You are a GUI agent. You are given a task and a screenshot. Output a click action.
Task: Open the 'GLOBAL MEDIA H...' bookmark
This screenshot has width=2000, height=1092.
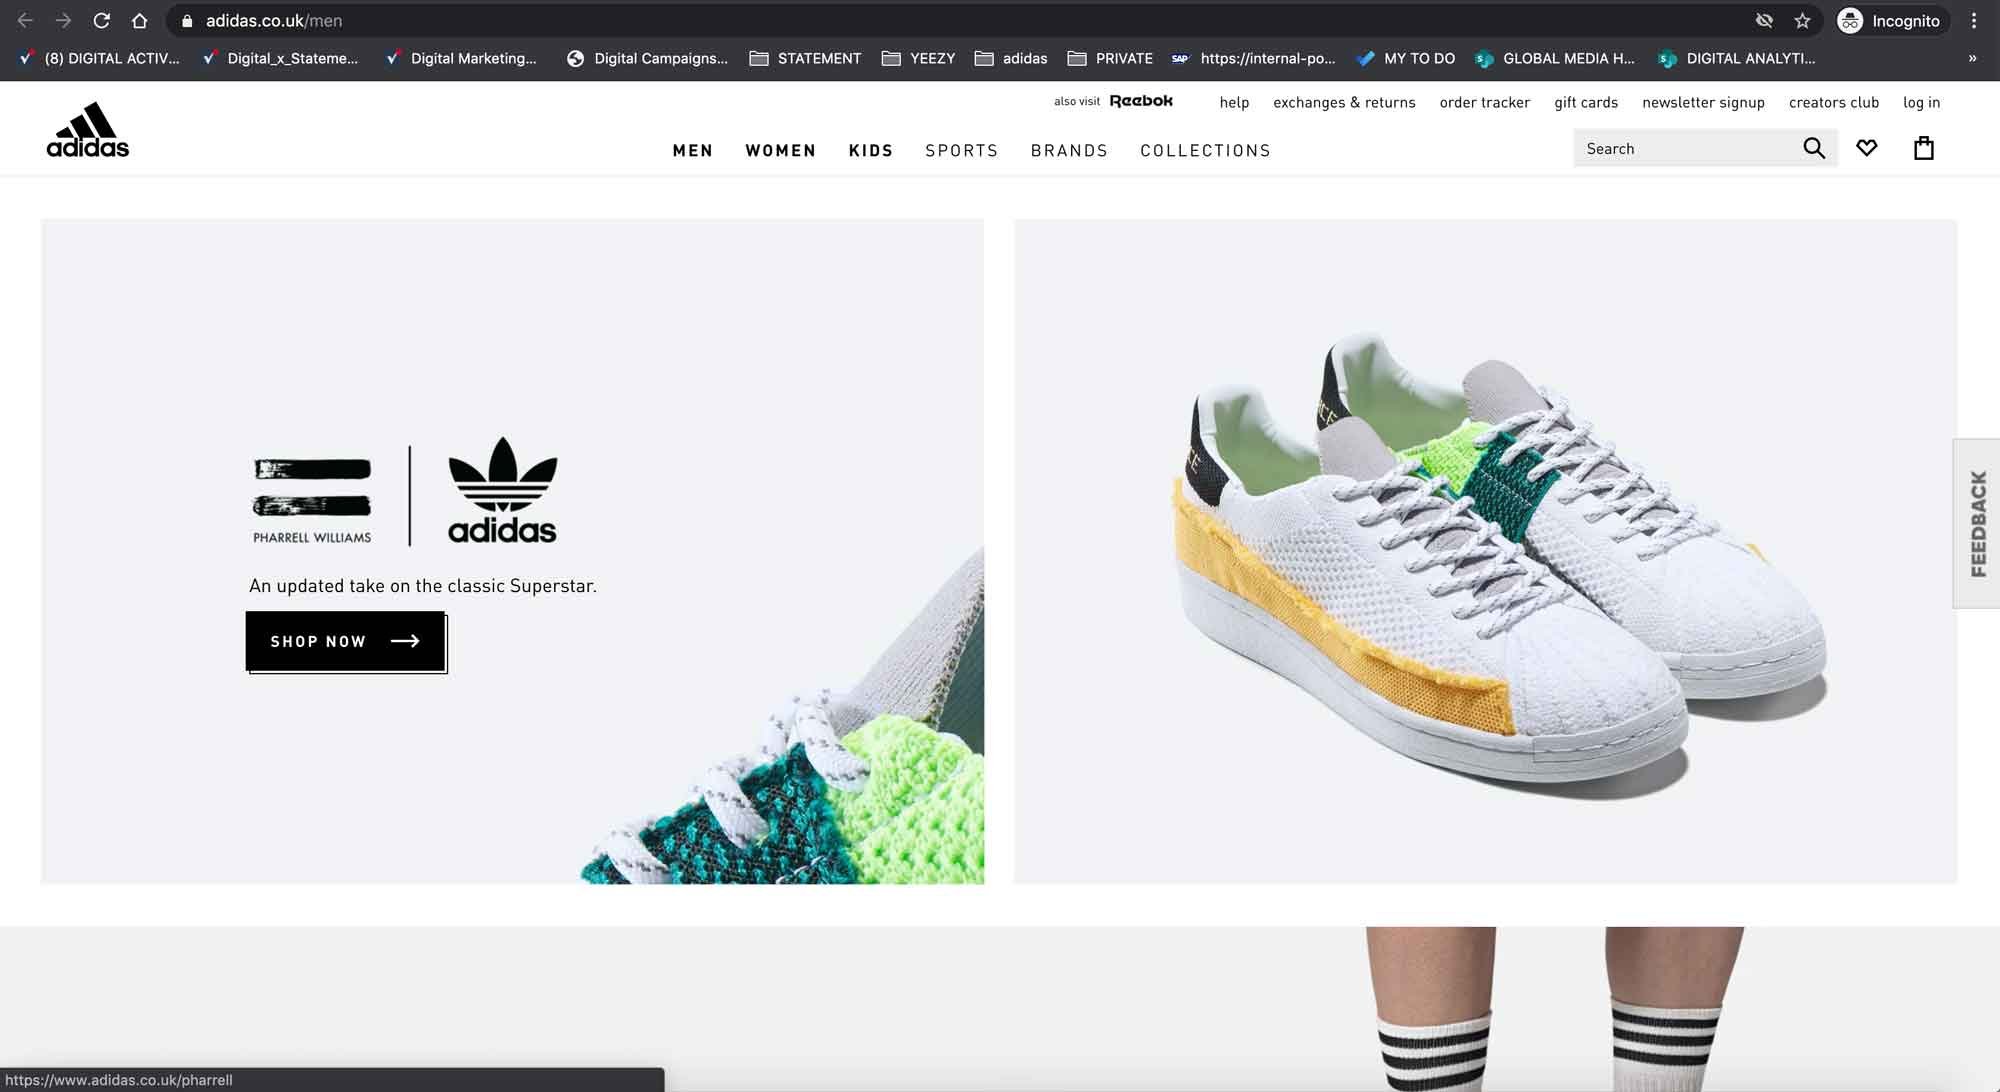(x=1555, y=58)
